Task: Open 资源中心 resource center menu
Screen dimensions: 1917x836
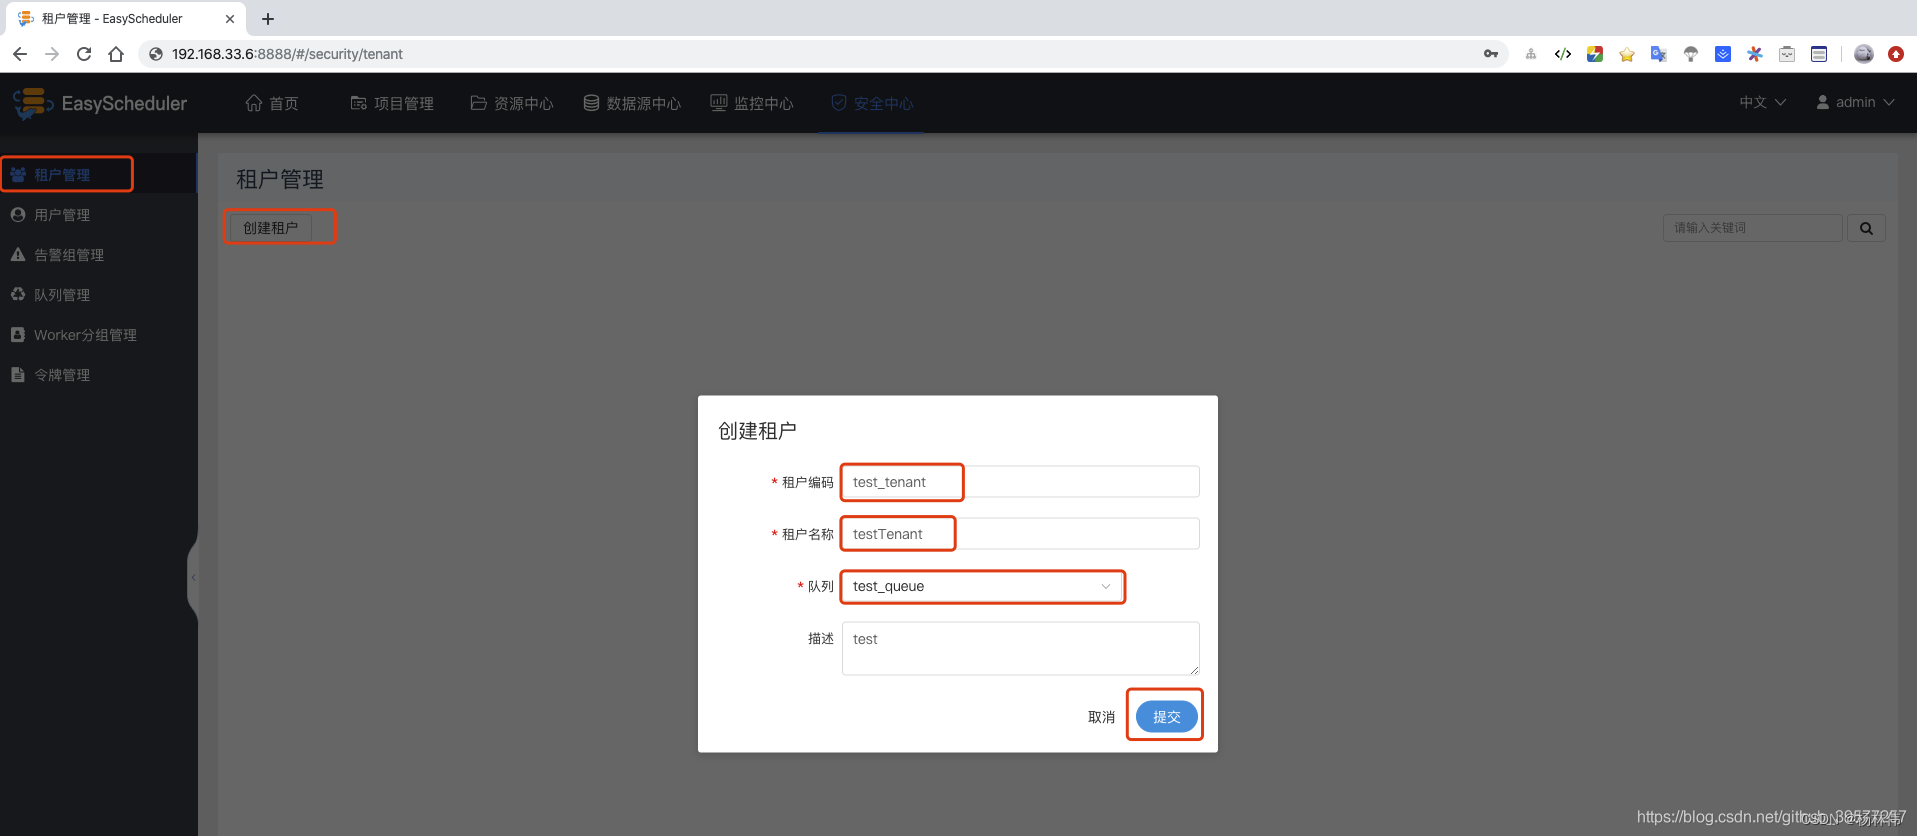Action: click(512, 103)
